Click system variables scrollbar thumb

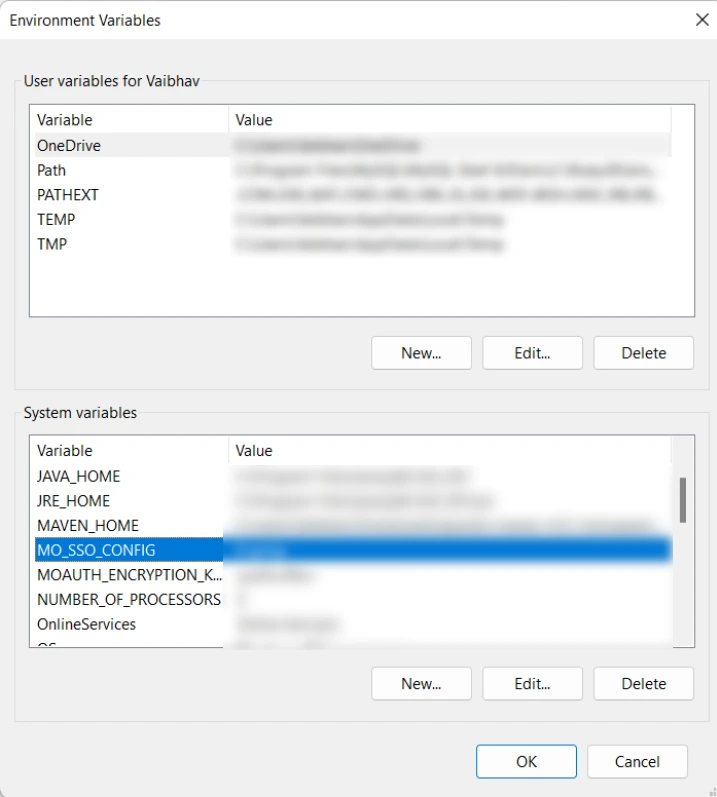(x=683, y=500)
